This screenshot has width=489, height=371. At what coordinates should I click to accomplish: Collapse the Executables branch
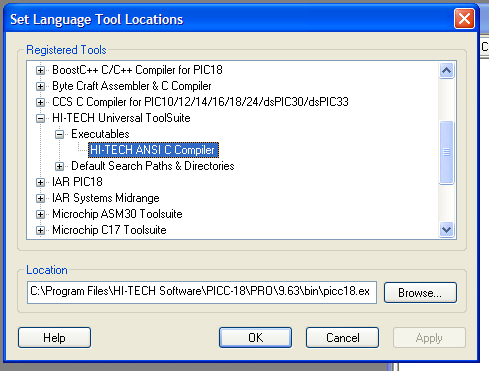click(59, 134)
